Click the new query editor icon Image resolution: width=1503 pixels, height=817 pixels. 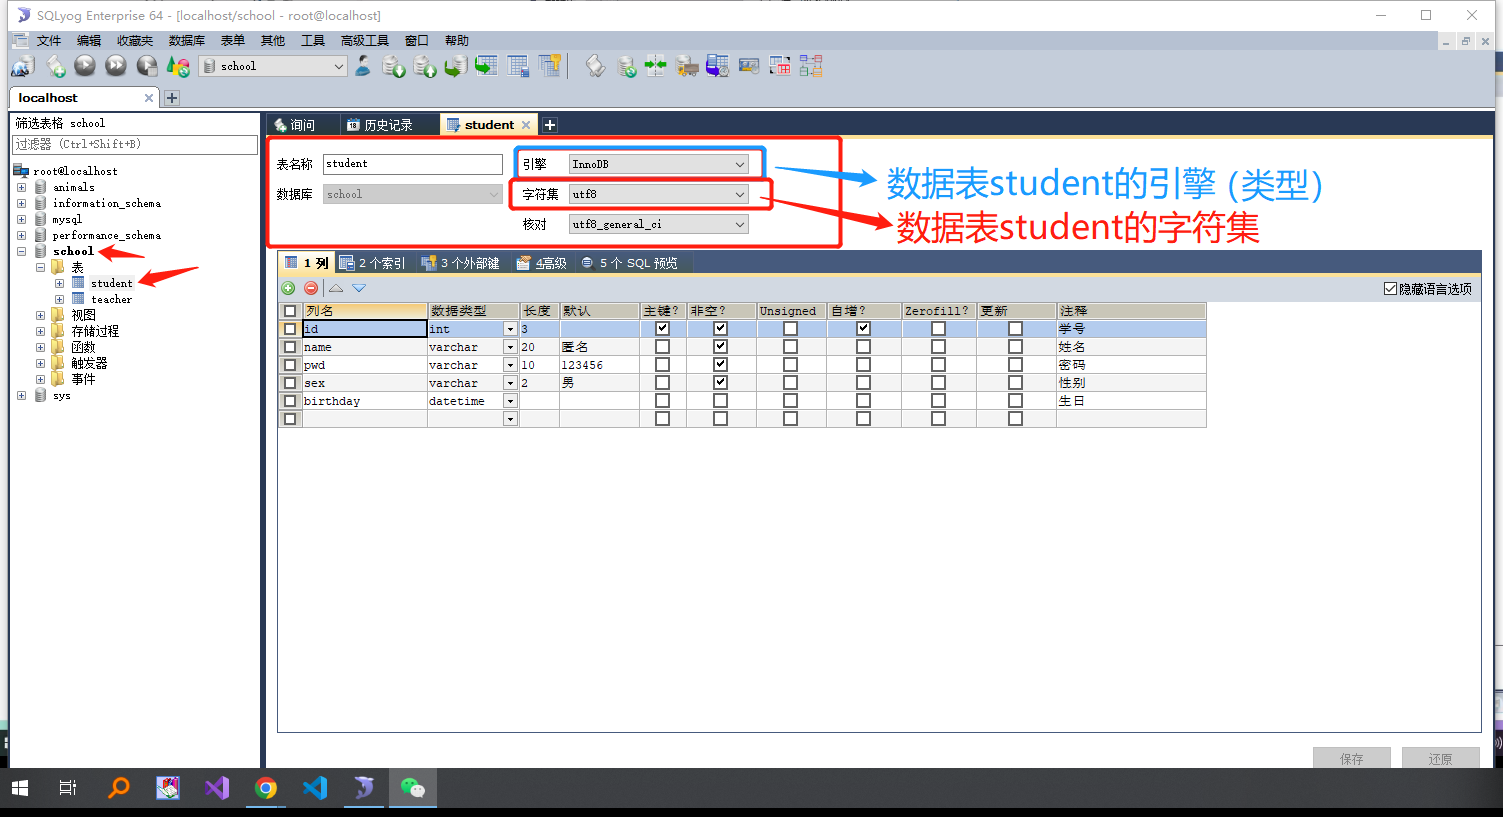(x=56, y=66)
